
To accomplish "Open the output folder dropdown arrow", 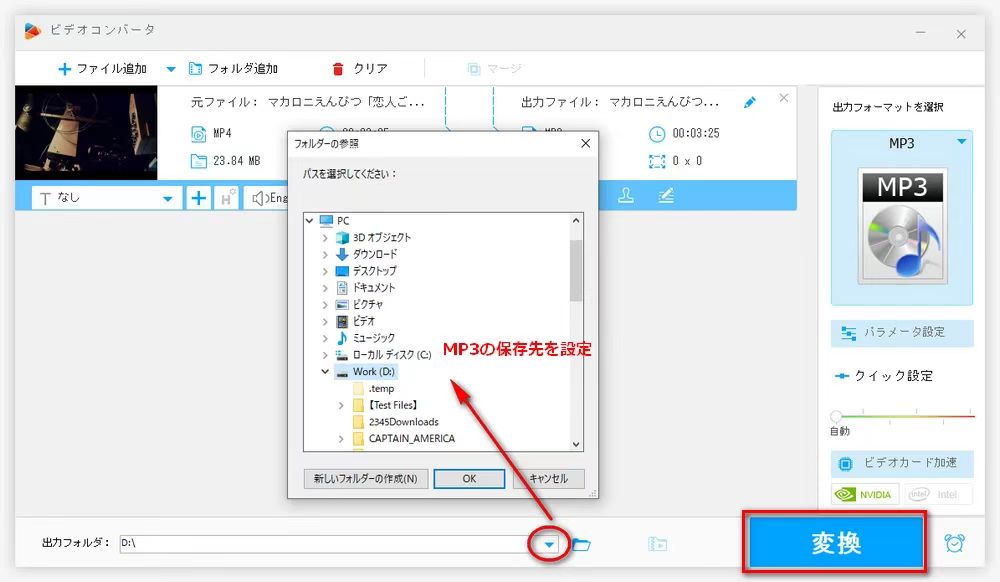I will pyautogui.click(x=549, y=544).
